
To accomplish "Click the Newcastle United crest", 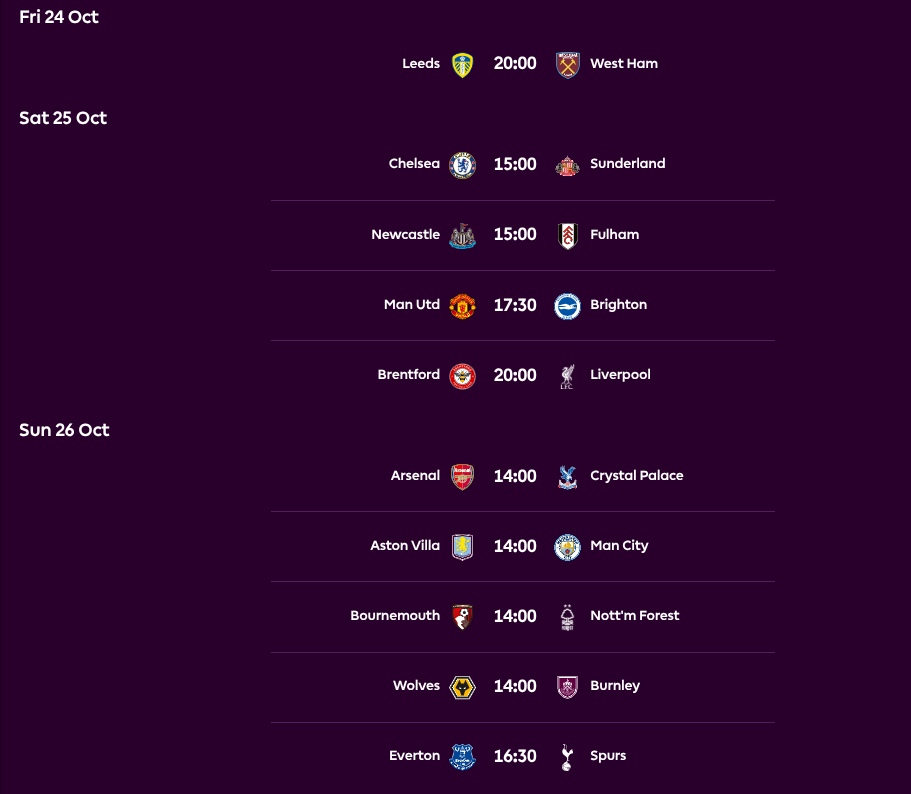I will pos(462,234).
